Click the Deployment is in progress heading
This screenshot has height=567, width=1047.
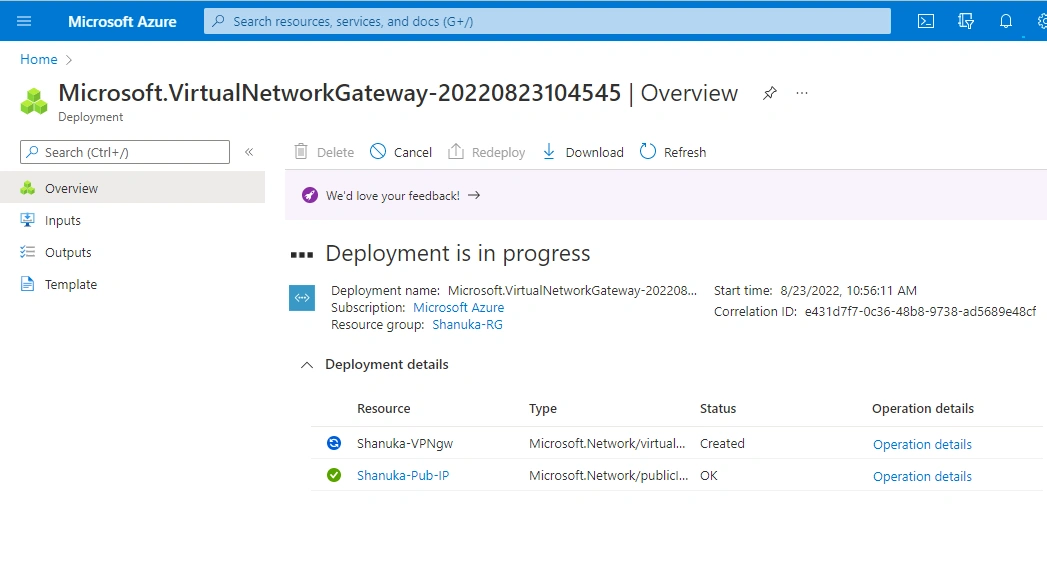tap(458, 254)
